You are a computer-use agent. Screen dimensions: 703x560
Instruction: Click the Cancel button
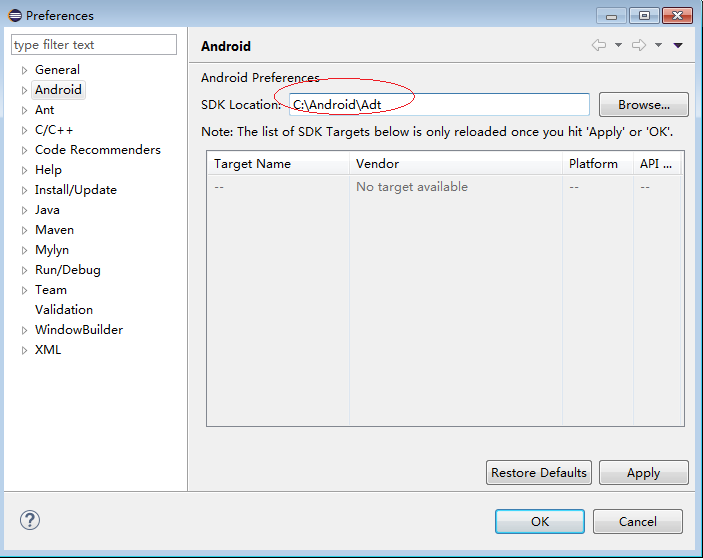[x=638, y=521]
